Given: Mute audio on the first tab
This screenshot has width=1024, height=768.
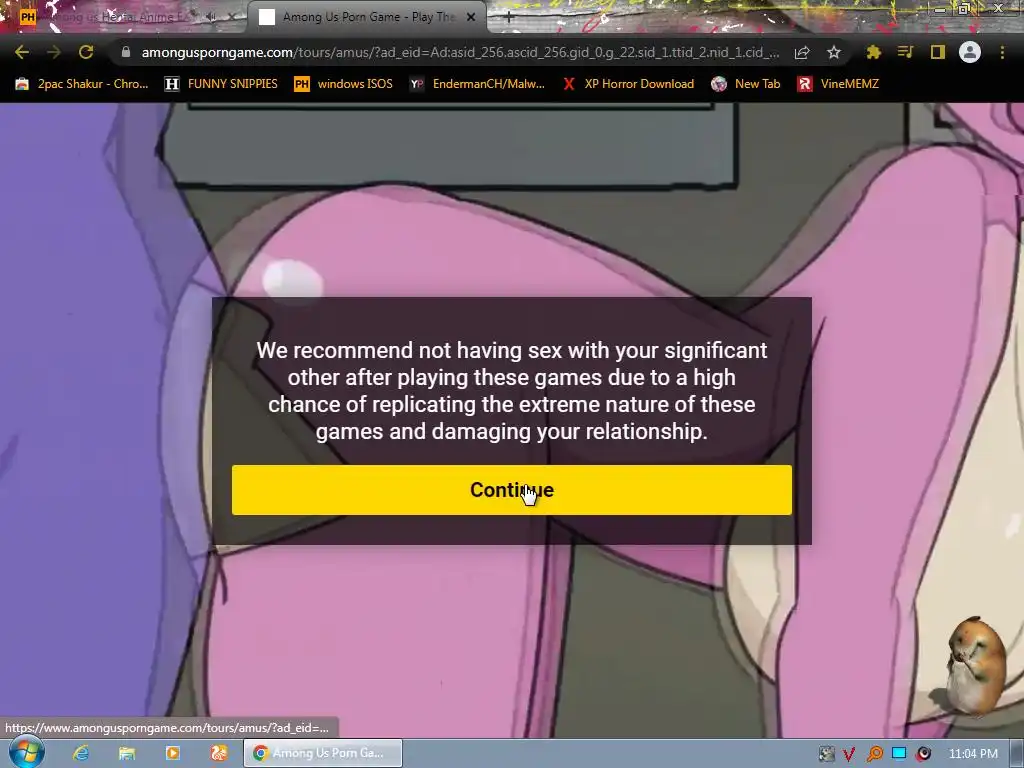Looking at the screenshot, I should [x=211, y=17].
